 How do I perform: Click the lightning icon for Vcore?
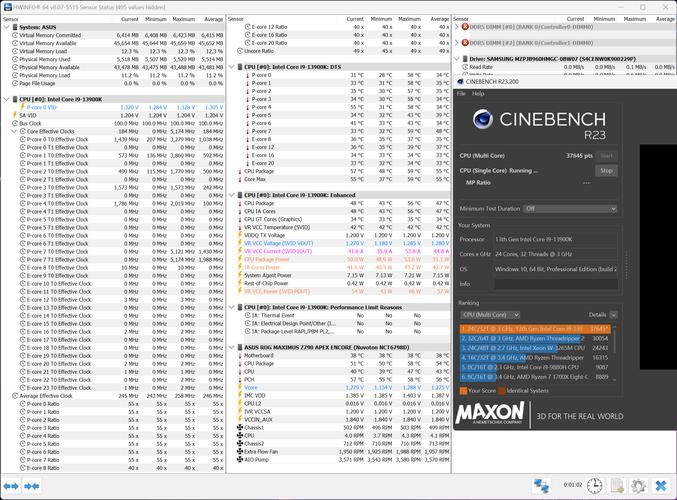click(x=240, y=387)
